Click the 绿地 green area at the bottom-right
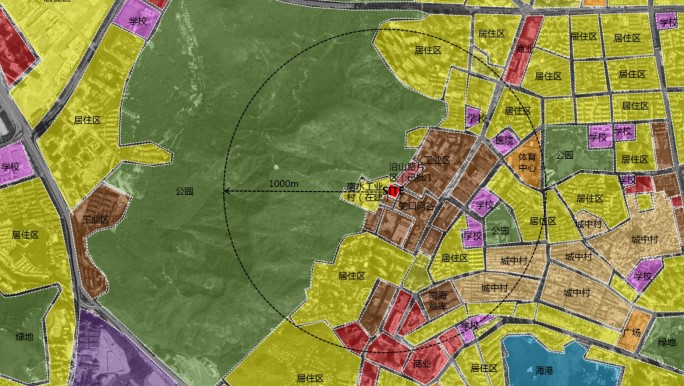This screenshot has width=684, height=386. 665,342
